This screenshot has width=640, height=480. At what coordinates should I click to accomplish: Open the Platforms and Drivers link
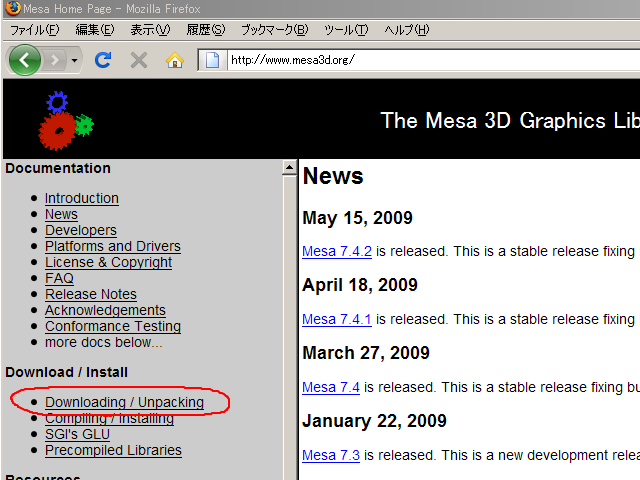[113, 246]
